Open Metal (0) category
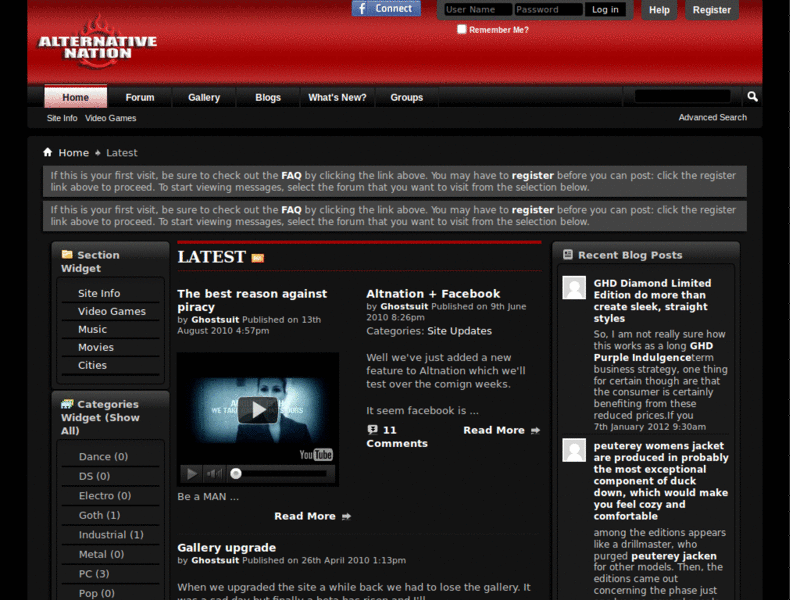The image size is (800, 600). (x=101, y=554)
